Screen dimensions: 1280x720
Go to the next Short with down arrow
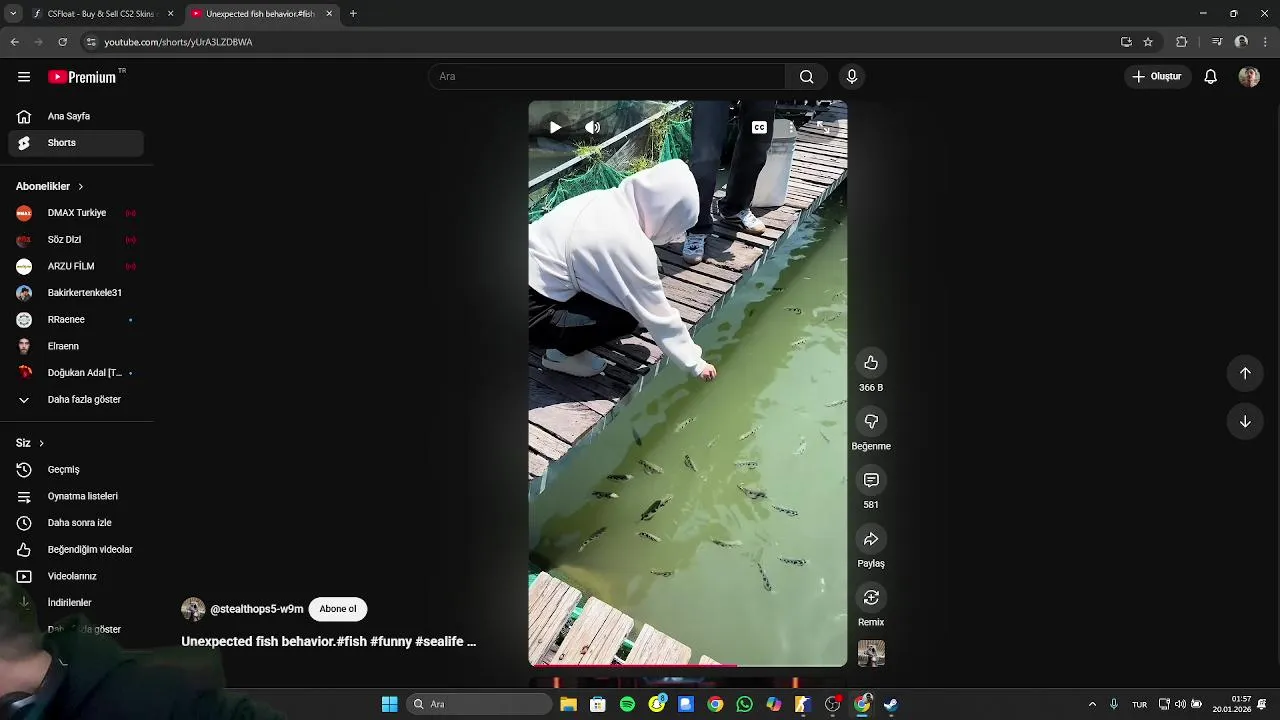(1245, 422)
